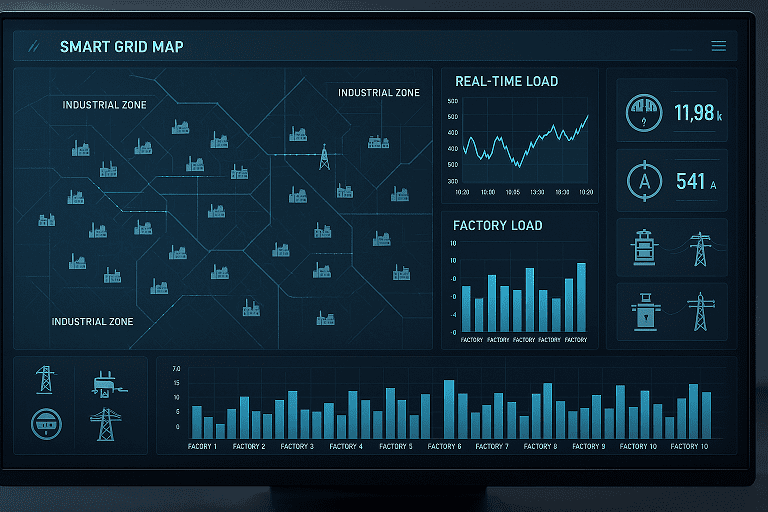Select the pylon icon just below the 541 A value
Screen dimensions: 768x512
(700, 249)
